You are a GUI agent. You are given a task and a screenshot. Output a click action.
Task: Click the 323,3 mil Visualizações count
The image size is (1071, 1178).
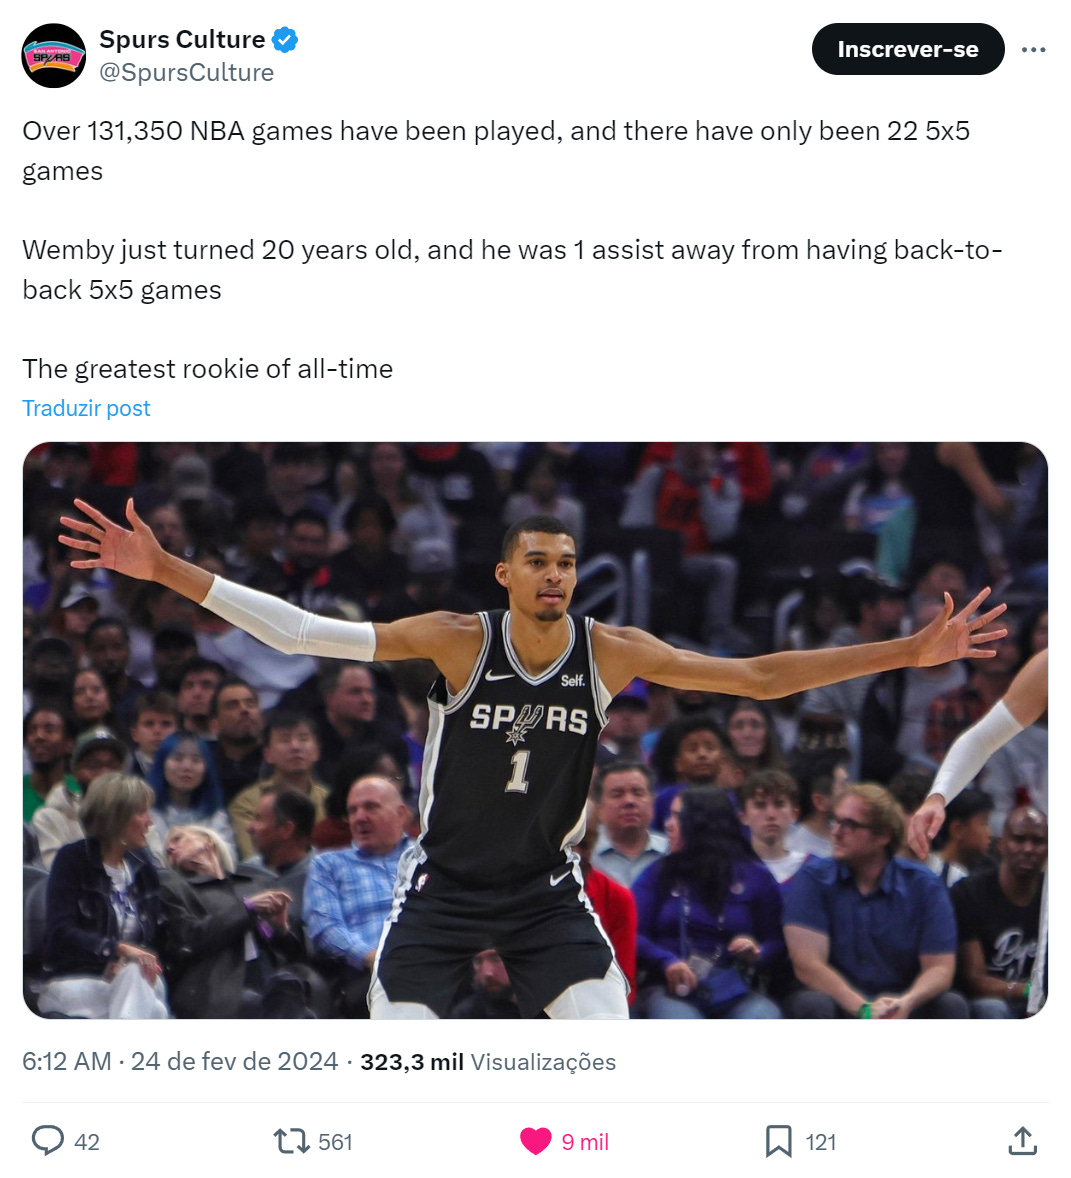(488, 1062)
